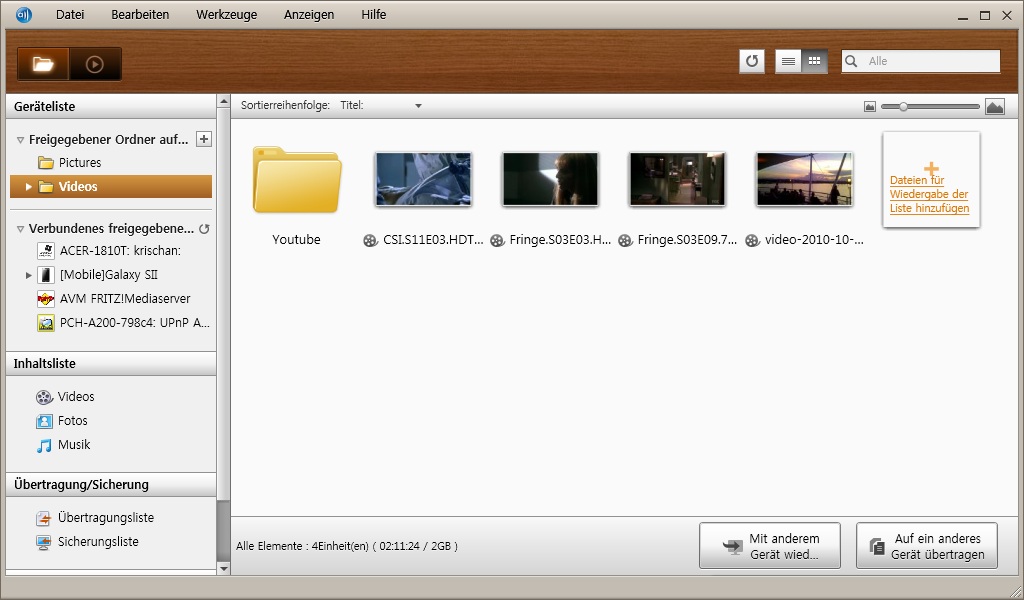
Task: Refresh the connected shared devices list
Action: (x=204, y=229)
